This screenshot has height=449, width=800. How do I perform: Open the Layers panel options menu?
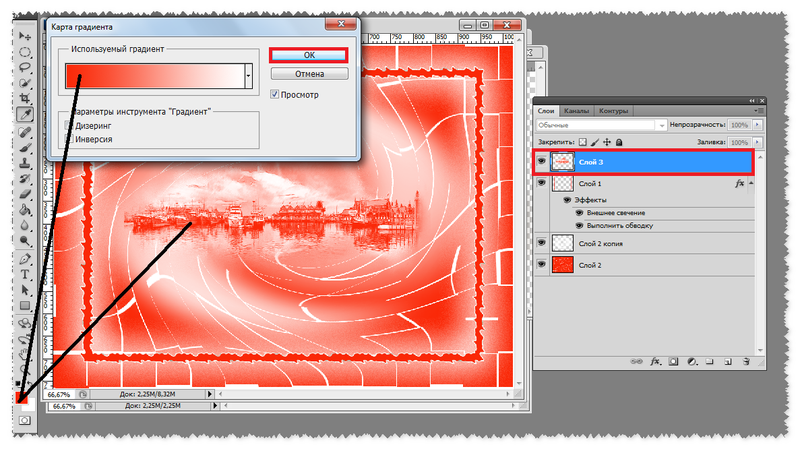tap(759, 111)
